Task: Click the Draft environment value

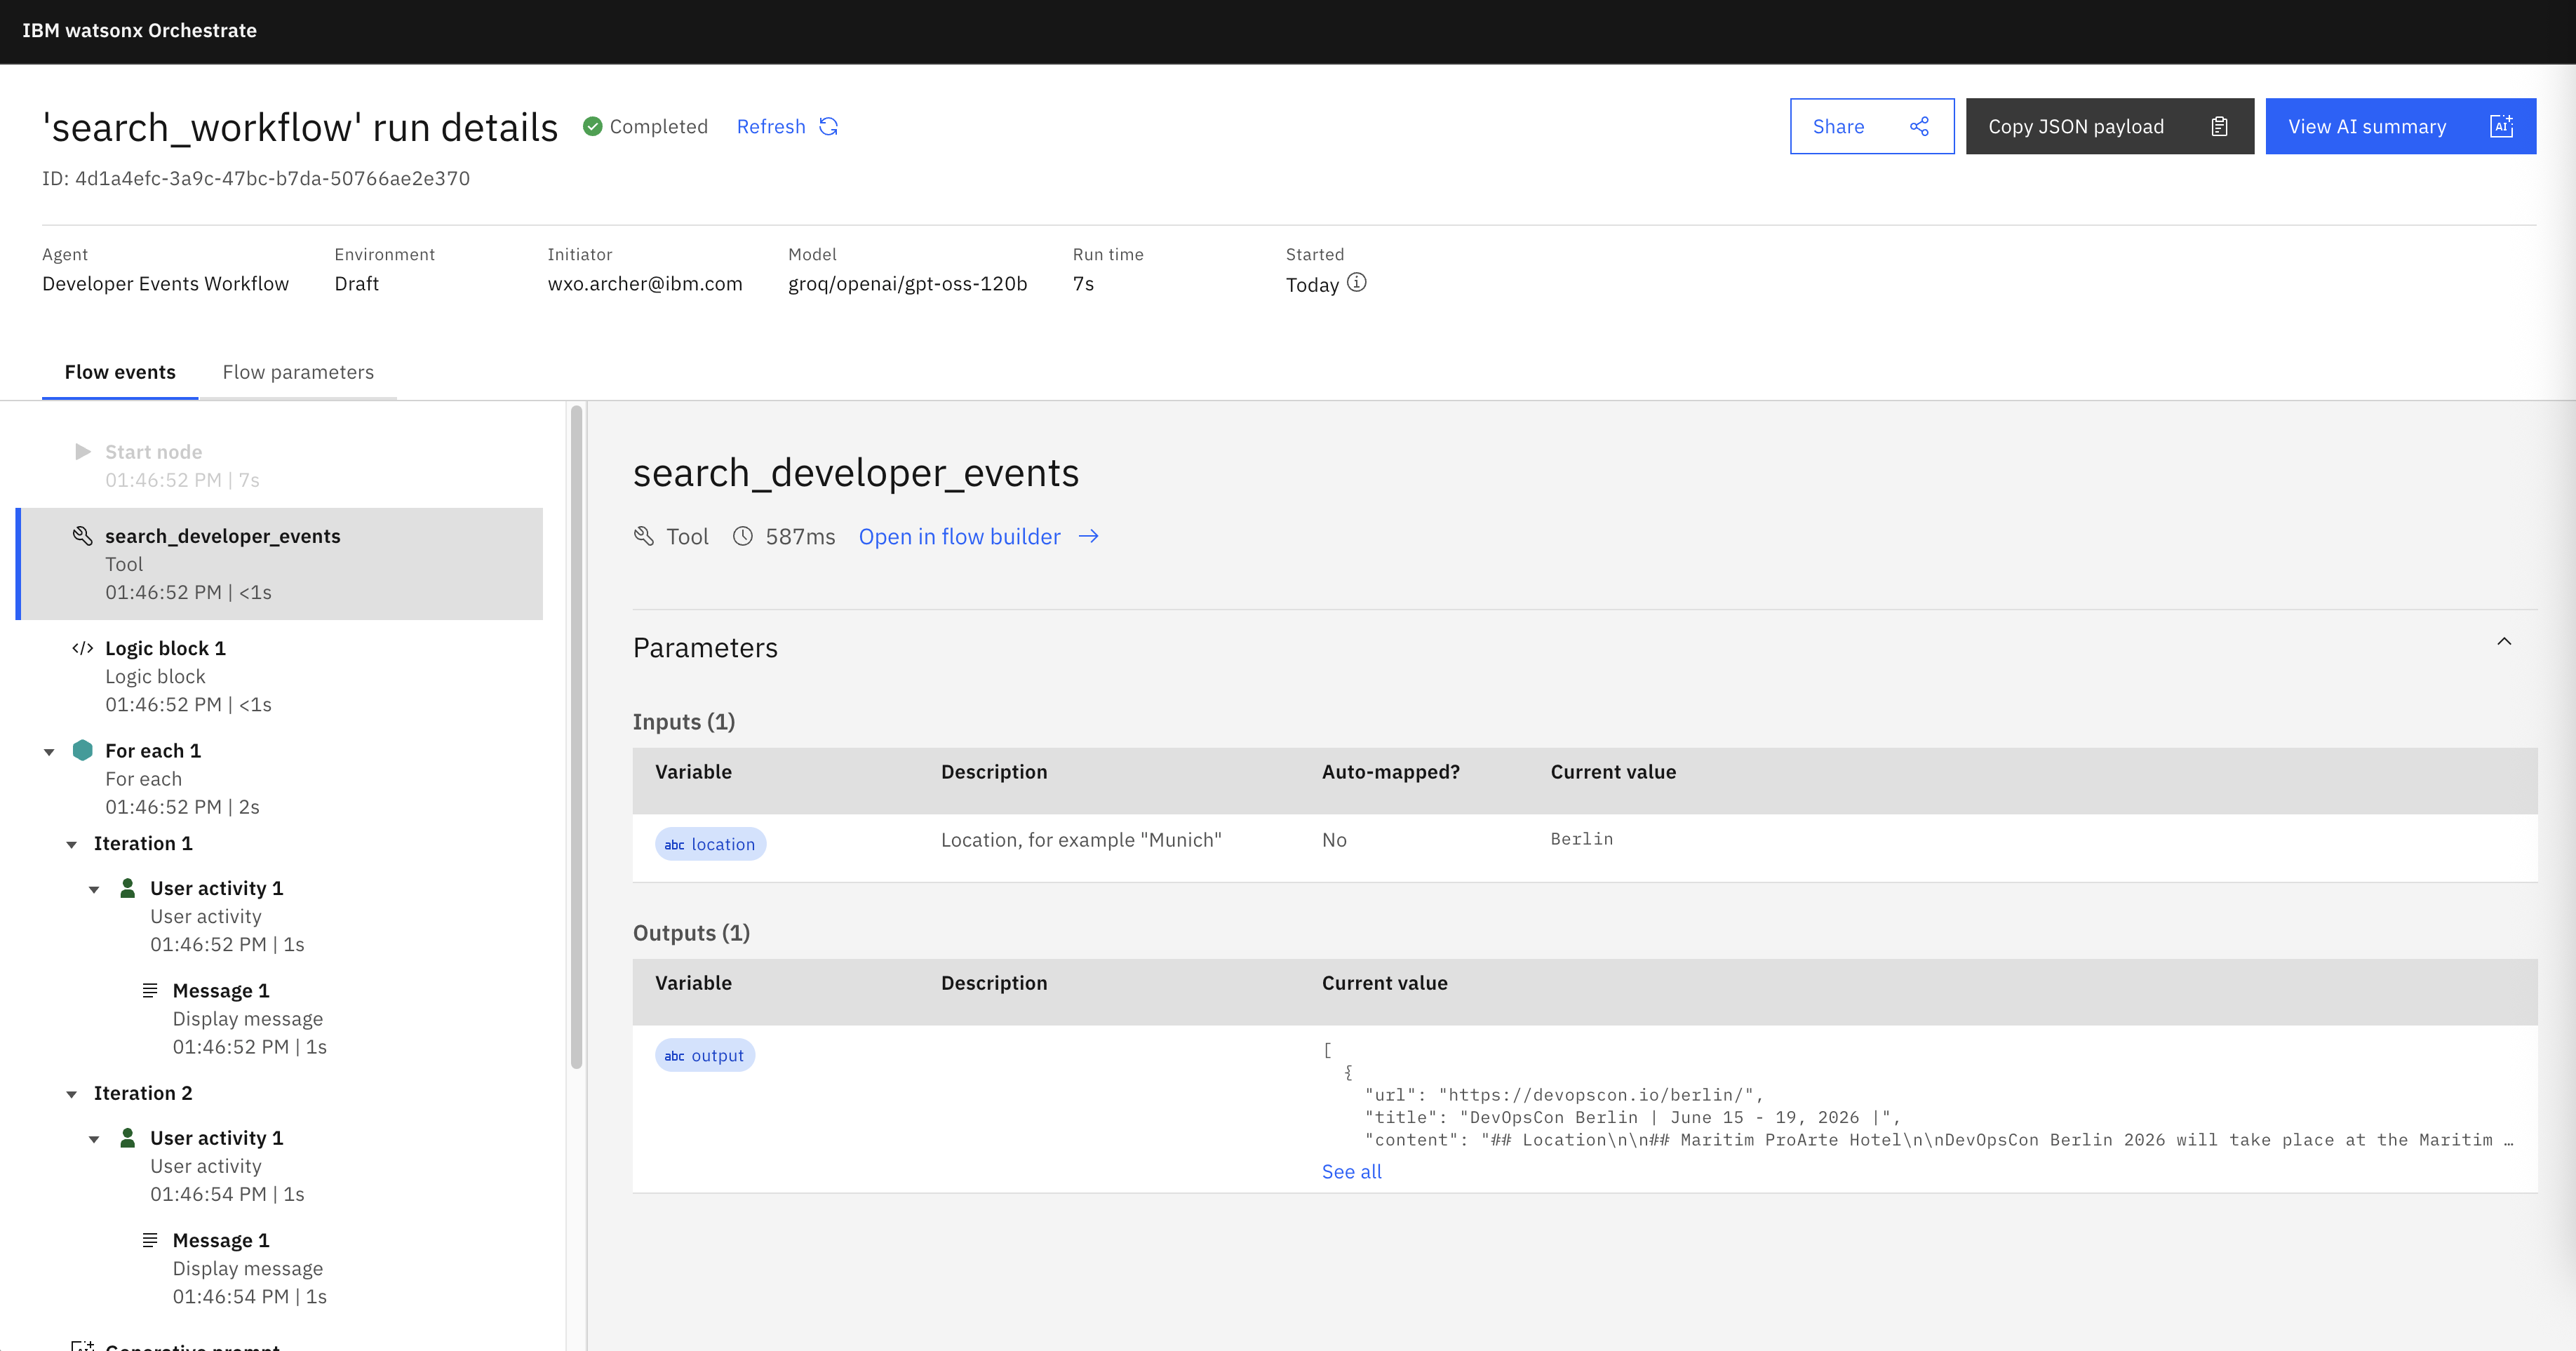Action: pyautogui.click(x=357, y=283)
